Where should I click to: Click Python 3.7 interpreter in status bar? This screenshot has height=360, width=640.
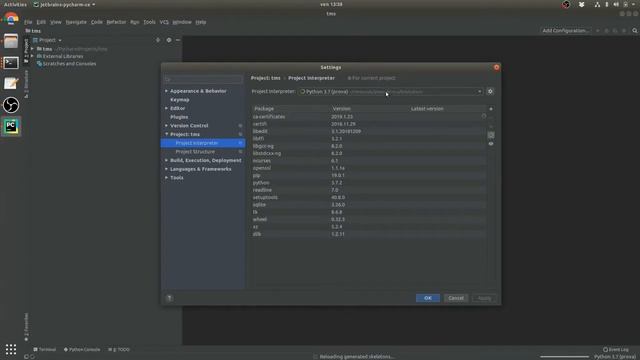pos(615,357)
